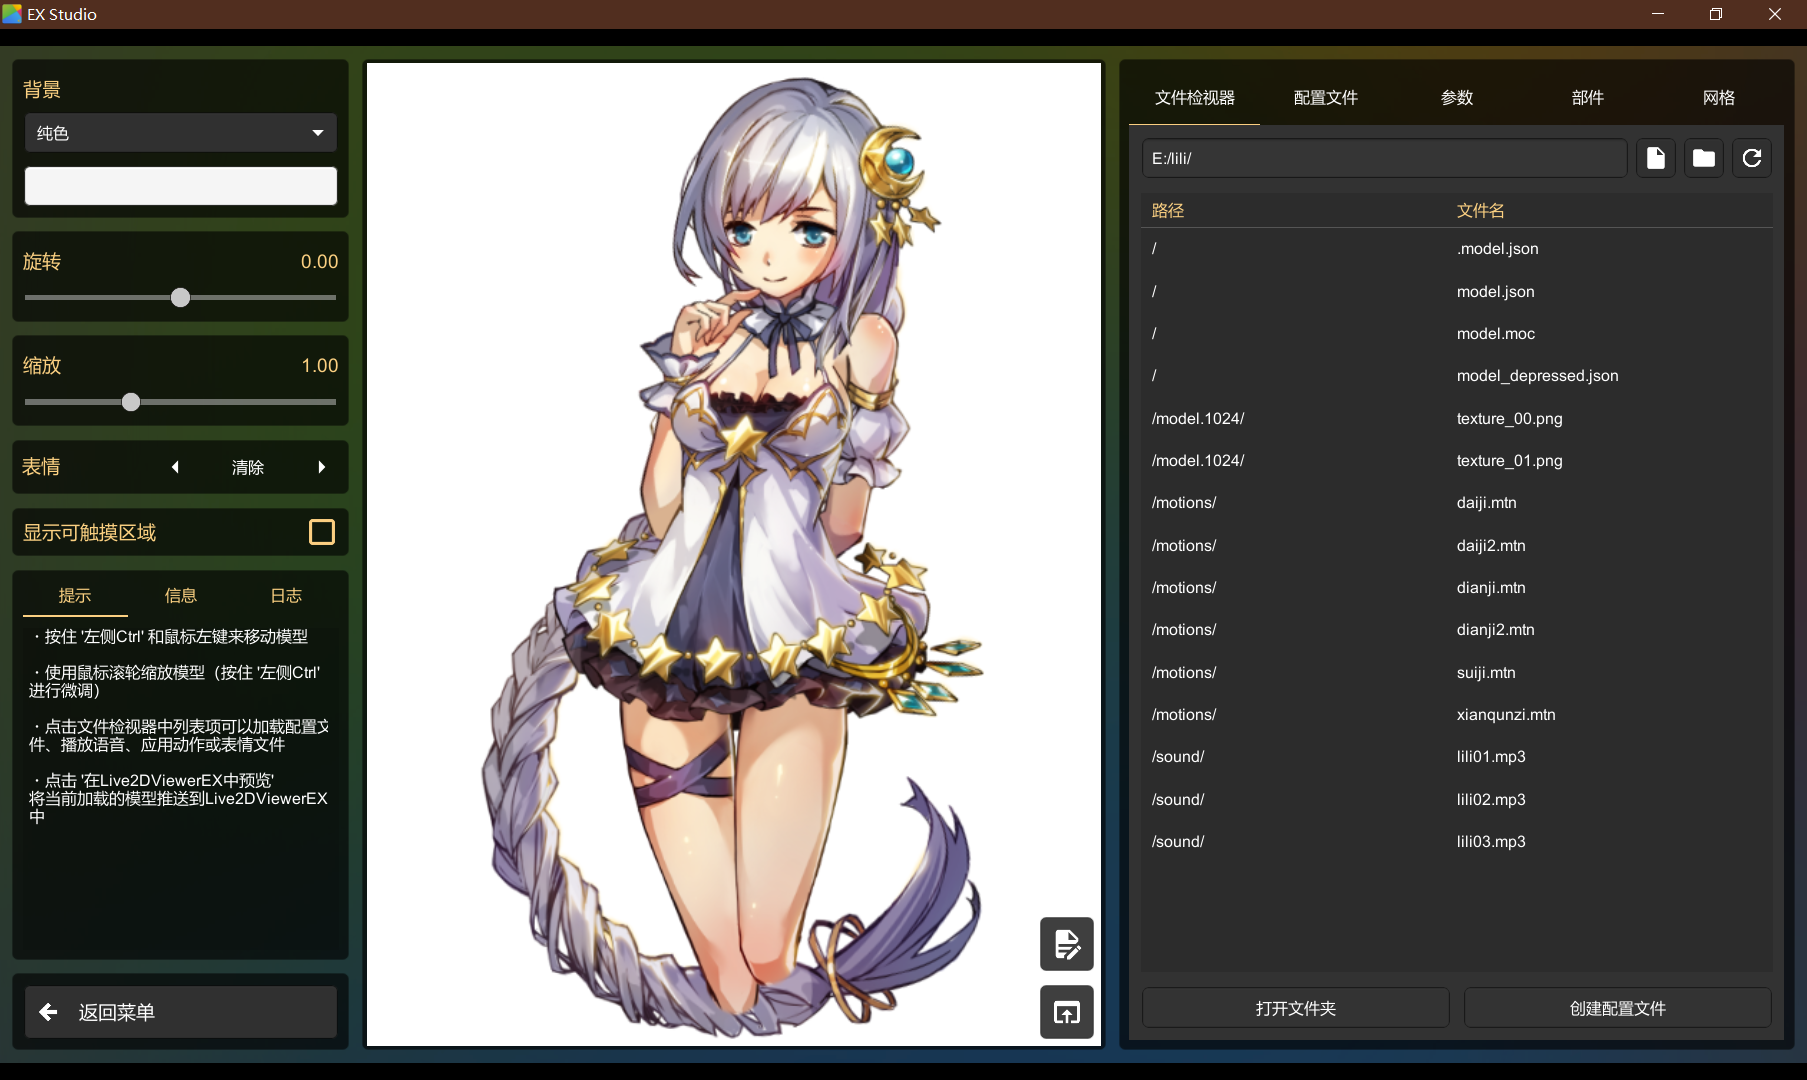The width and height of the screenshot is (1807, 1080).
Task: Toggle the 显示可触摸区域 checkbox
Action: coord(322,532)
